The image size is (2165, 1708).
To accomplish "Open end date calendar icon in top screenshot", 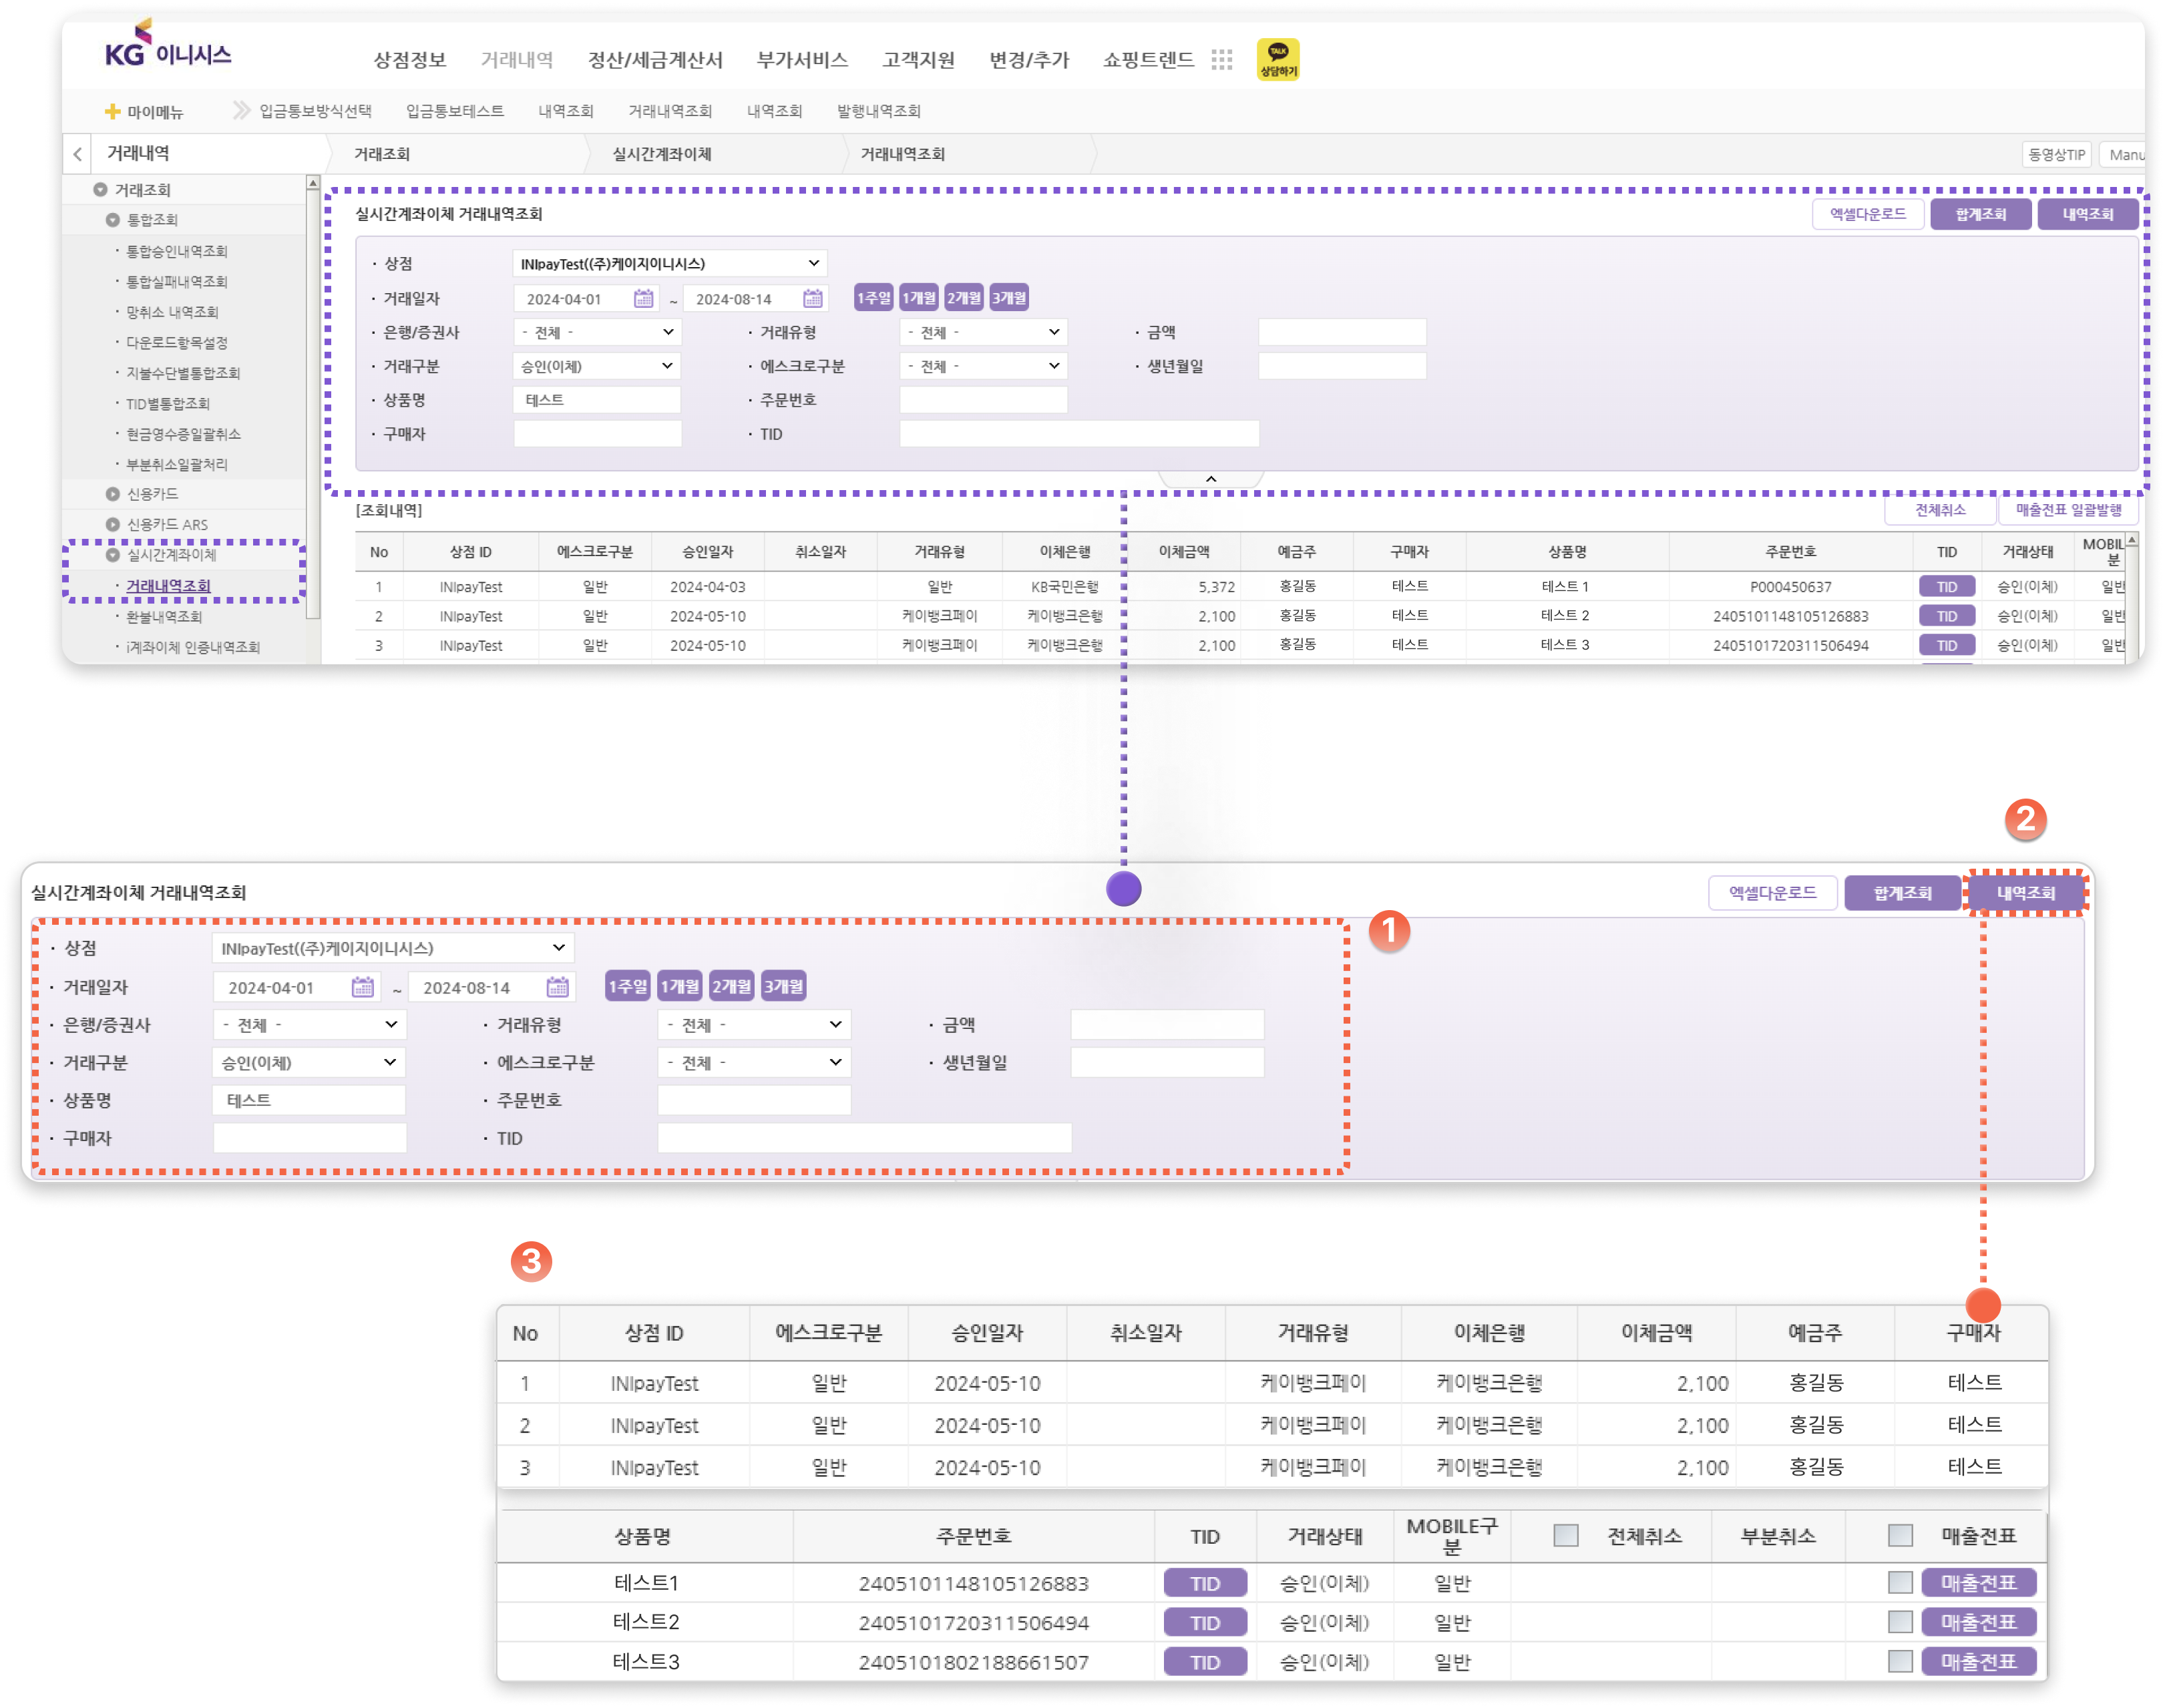I will pos(813,299).
